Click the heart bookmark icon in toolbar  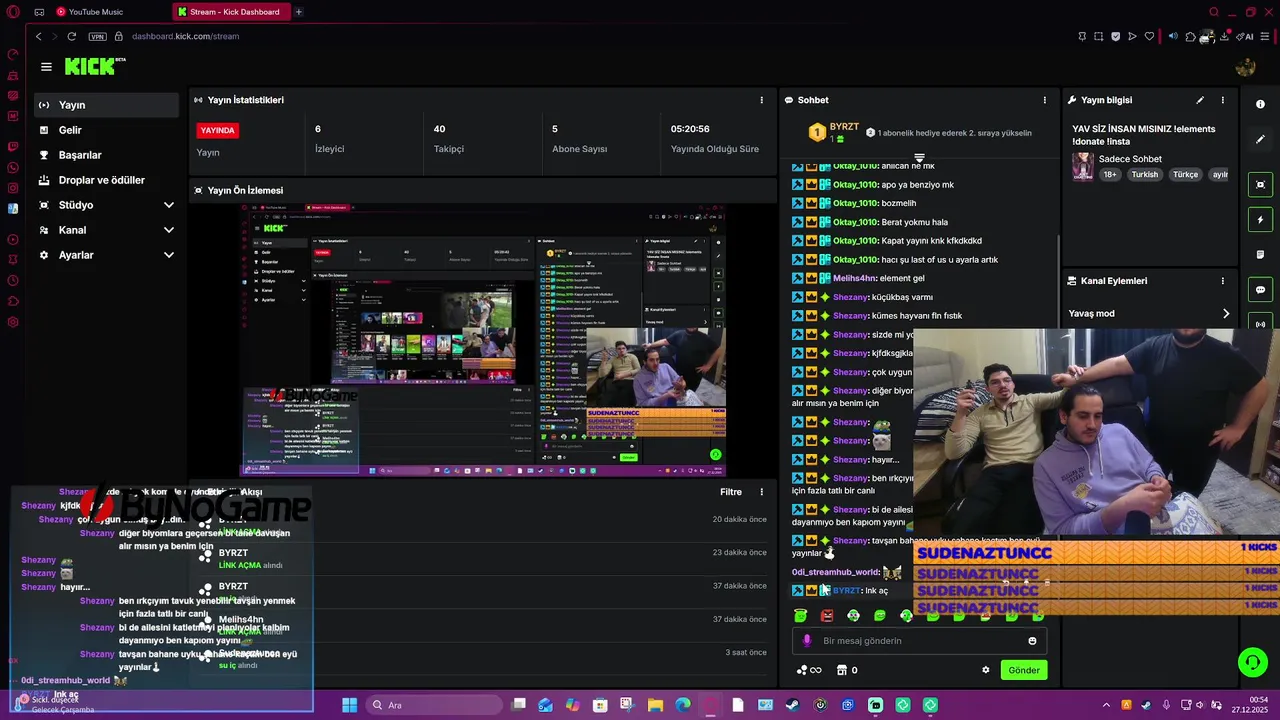1149,36
